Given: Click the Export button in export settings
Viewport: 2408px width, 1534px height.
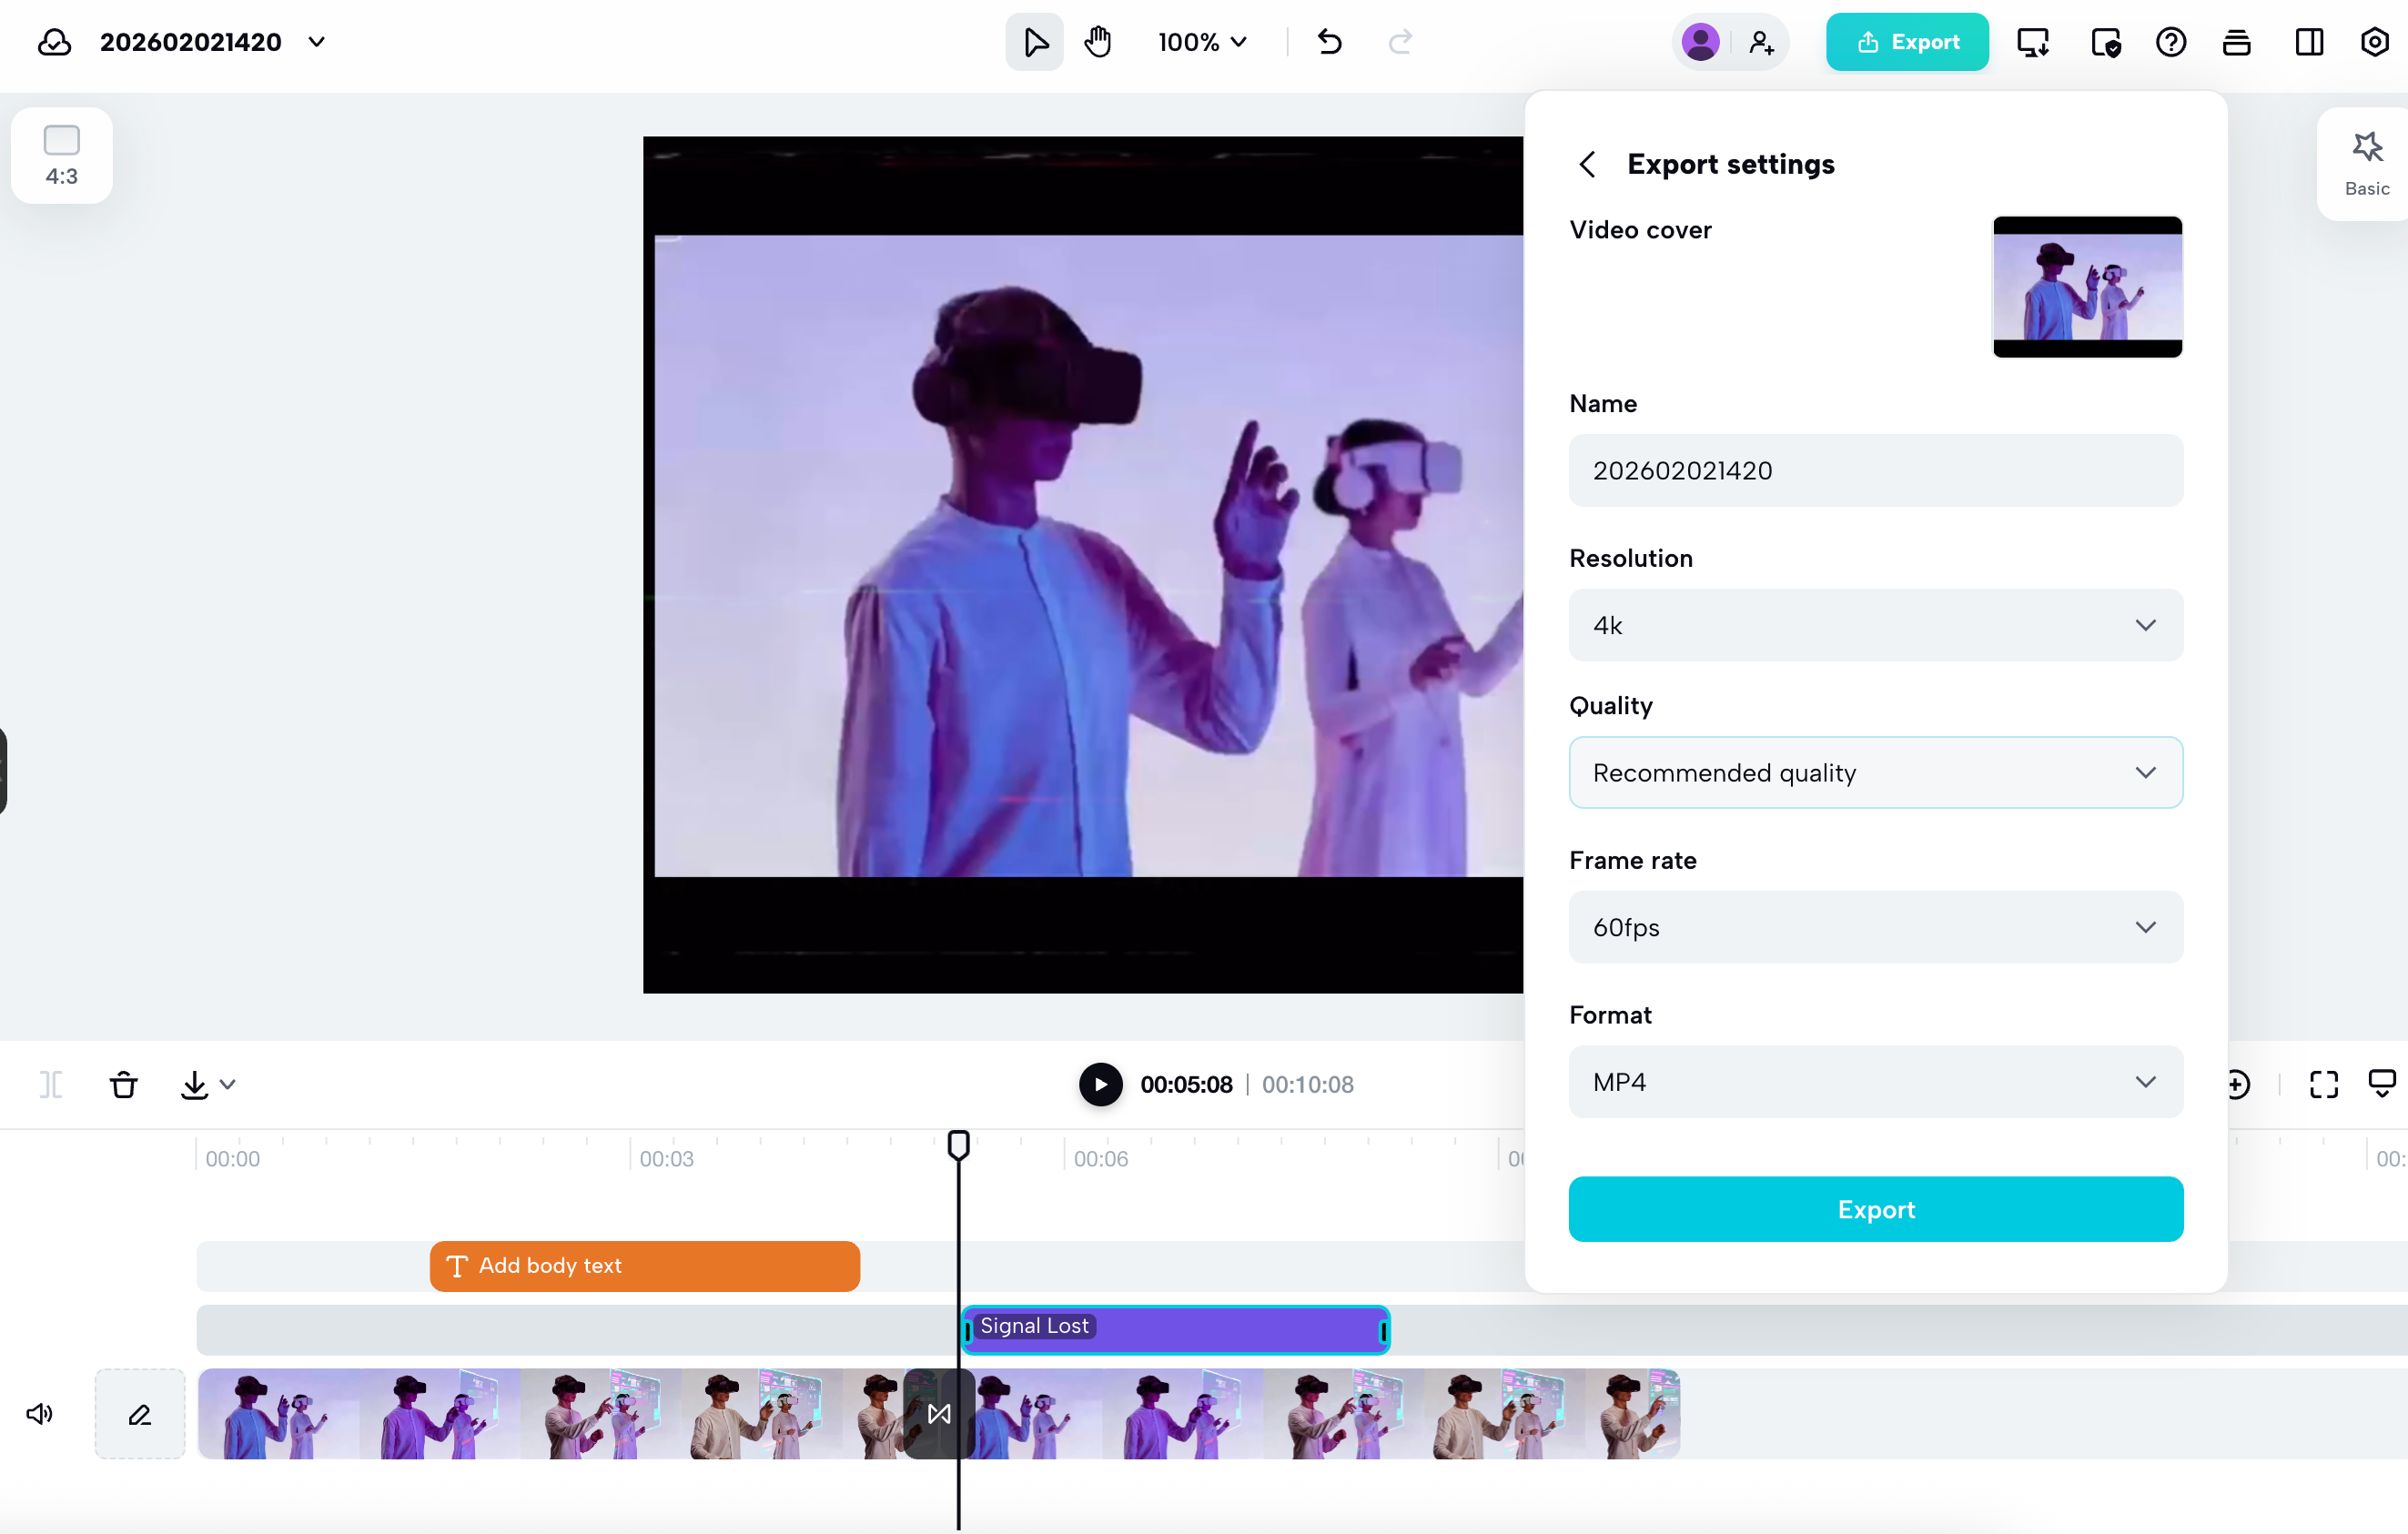Looking at the screenshot, I should click(x=1875, y=1209).
